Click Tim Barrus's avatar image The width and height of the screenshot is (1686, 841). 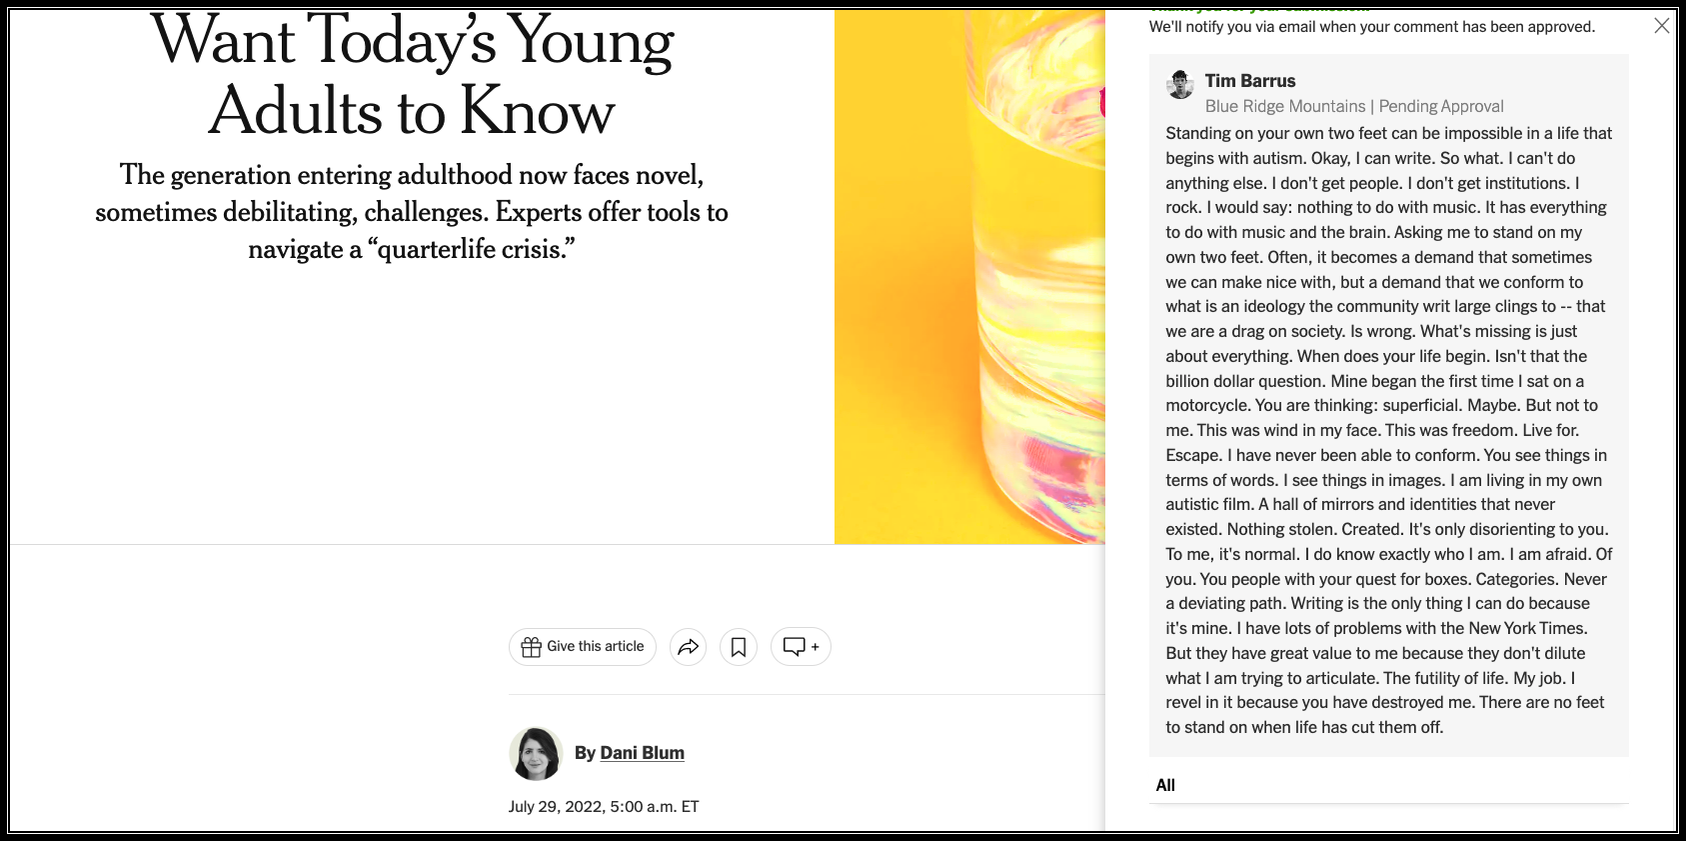tap(1180, 84)
